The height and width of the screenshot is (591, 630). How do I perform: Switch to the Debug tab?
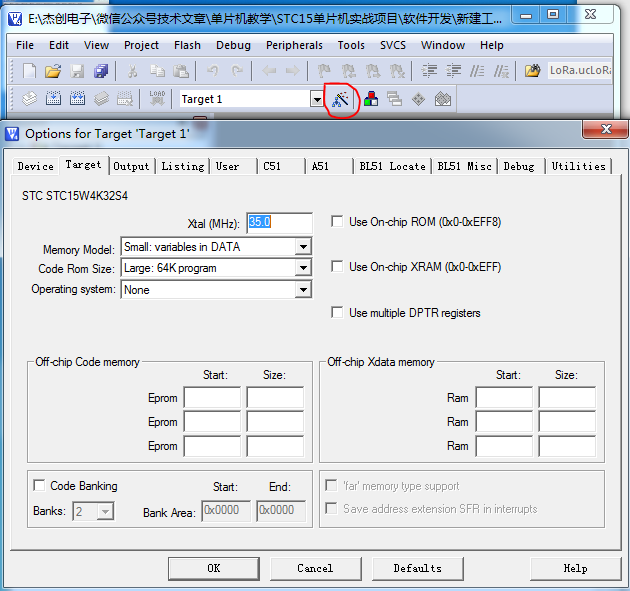point(519,166)
